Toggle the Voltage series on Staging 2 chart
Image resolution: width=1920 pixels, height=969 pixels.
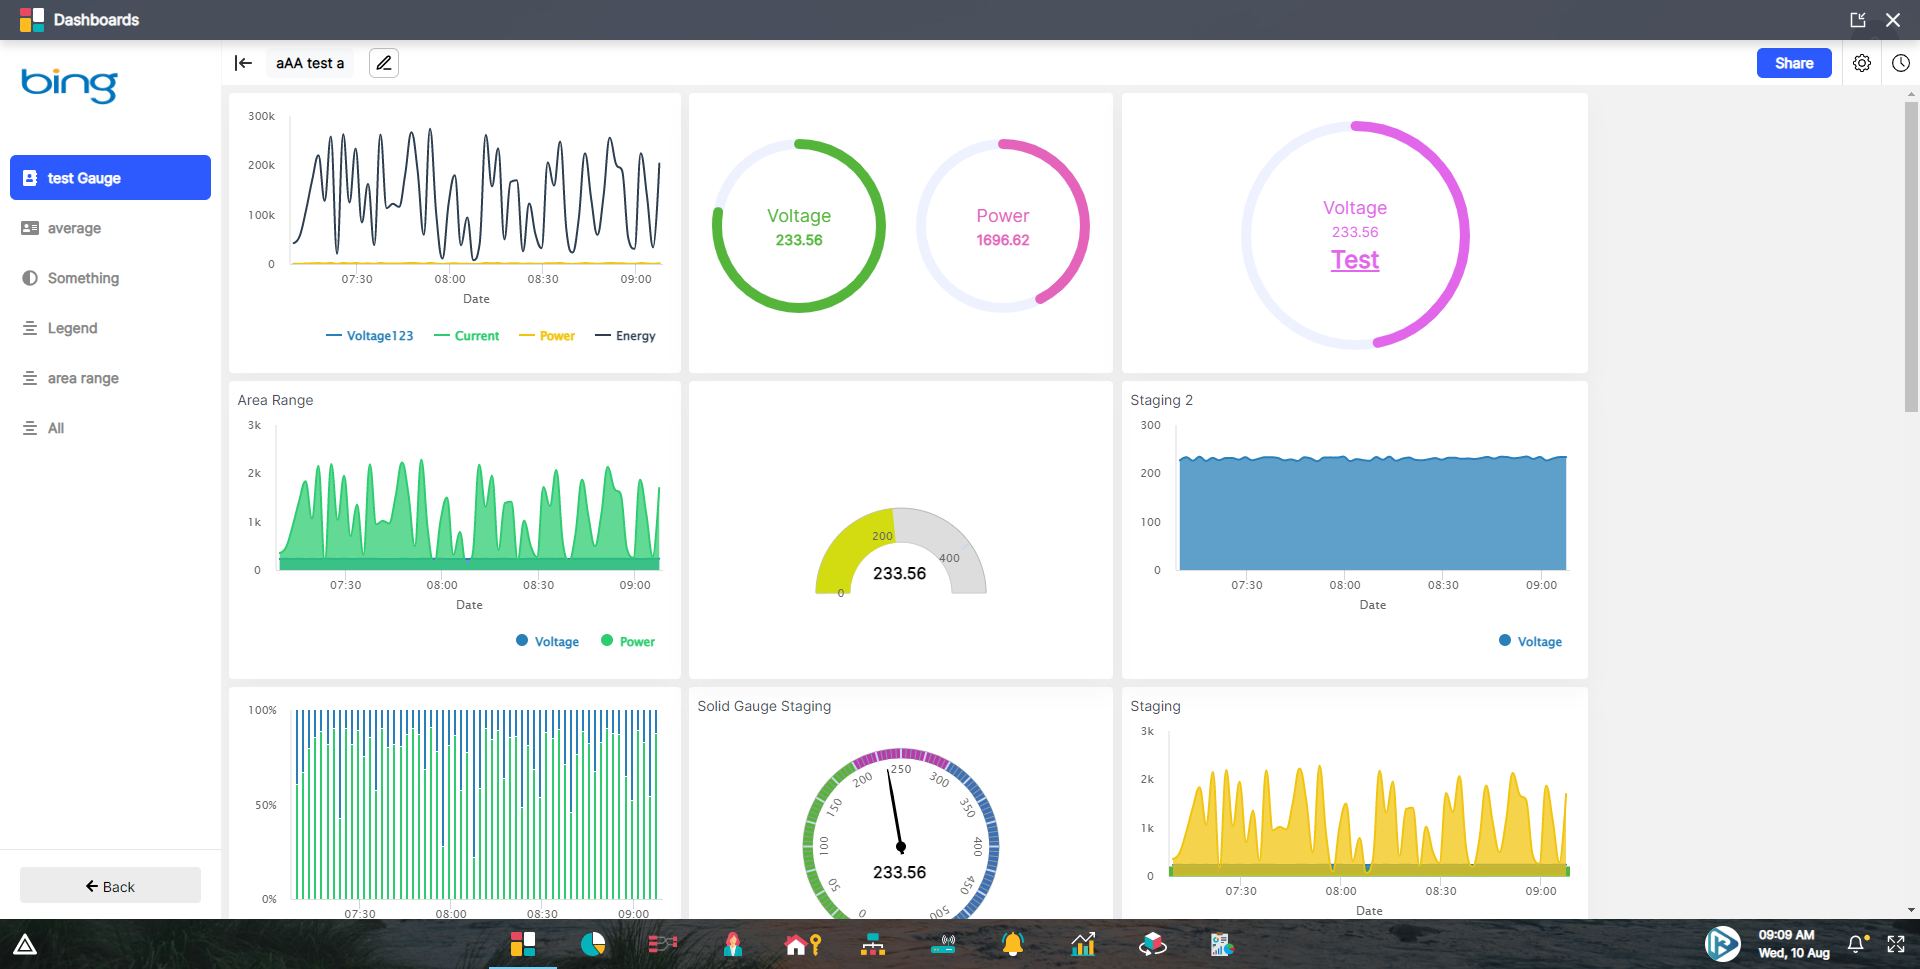pyautogui.click(x=1530, y=641)
